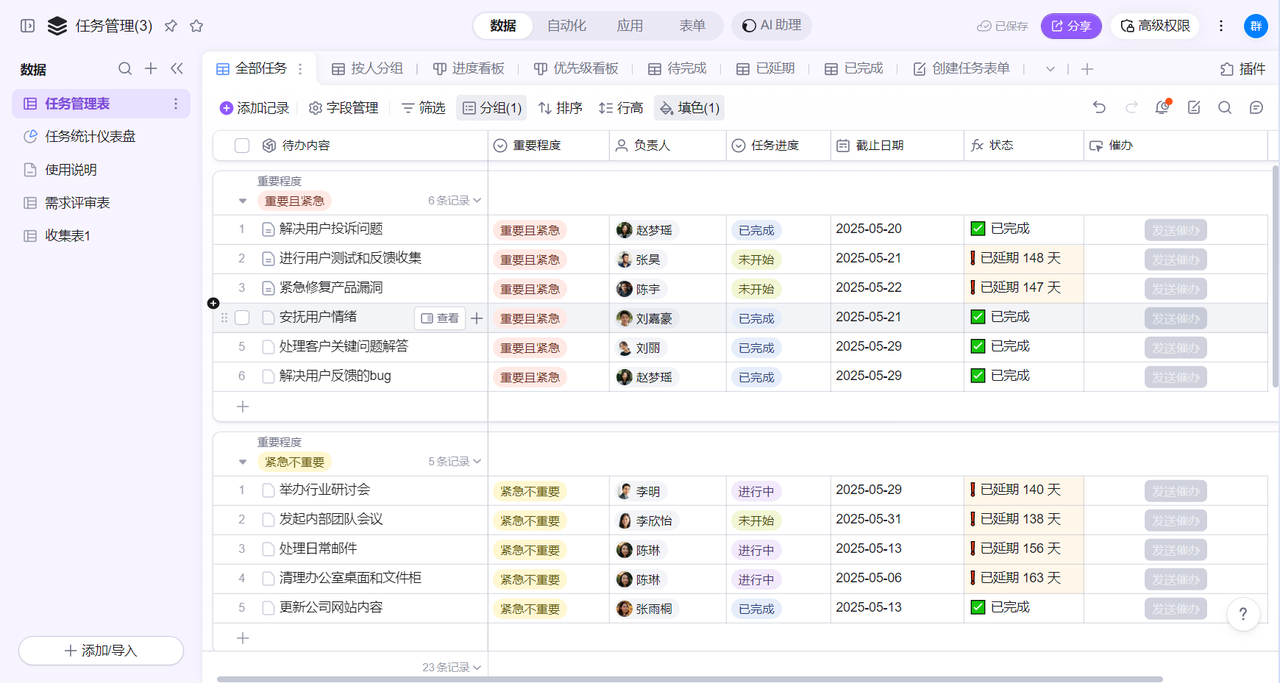Click the 添加/导入 button in sidebar
Image resolution: width=1280 pixels, height=683 pixels.
101,650
